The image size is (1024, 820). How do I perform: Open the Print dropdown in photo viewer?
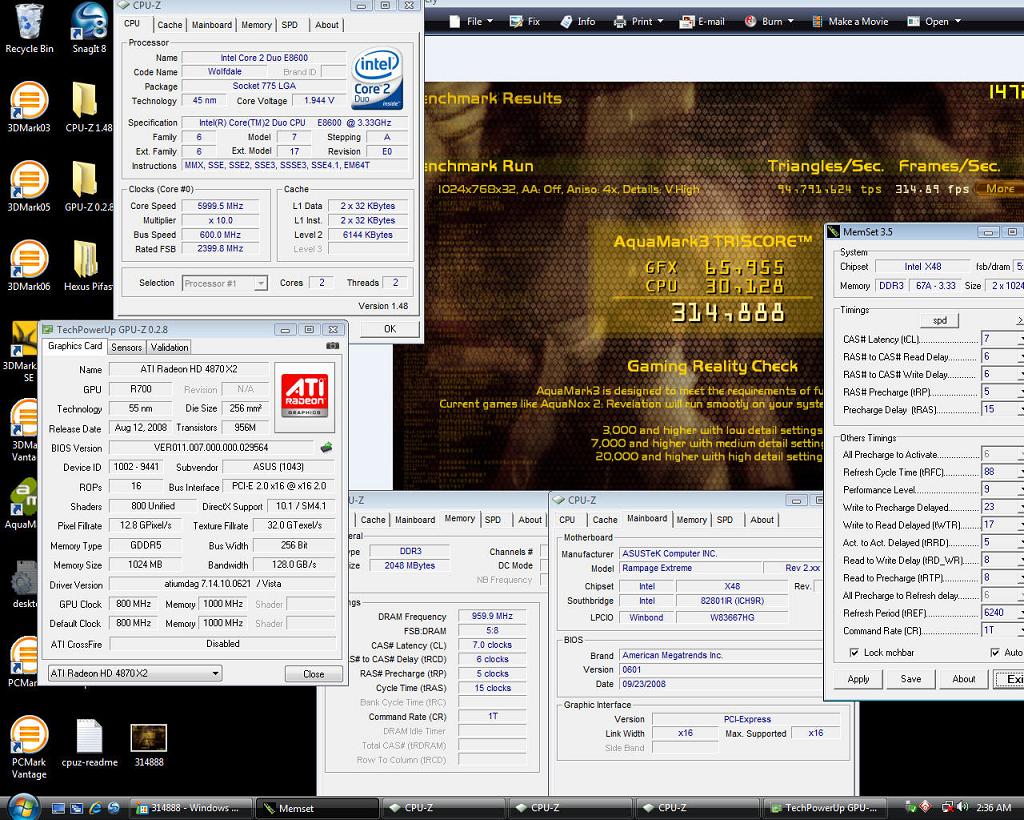638,22
